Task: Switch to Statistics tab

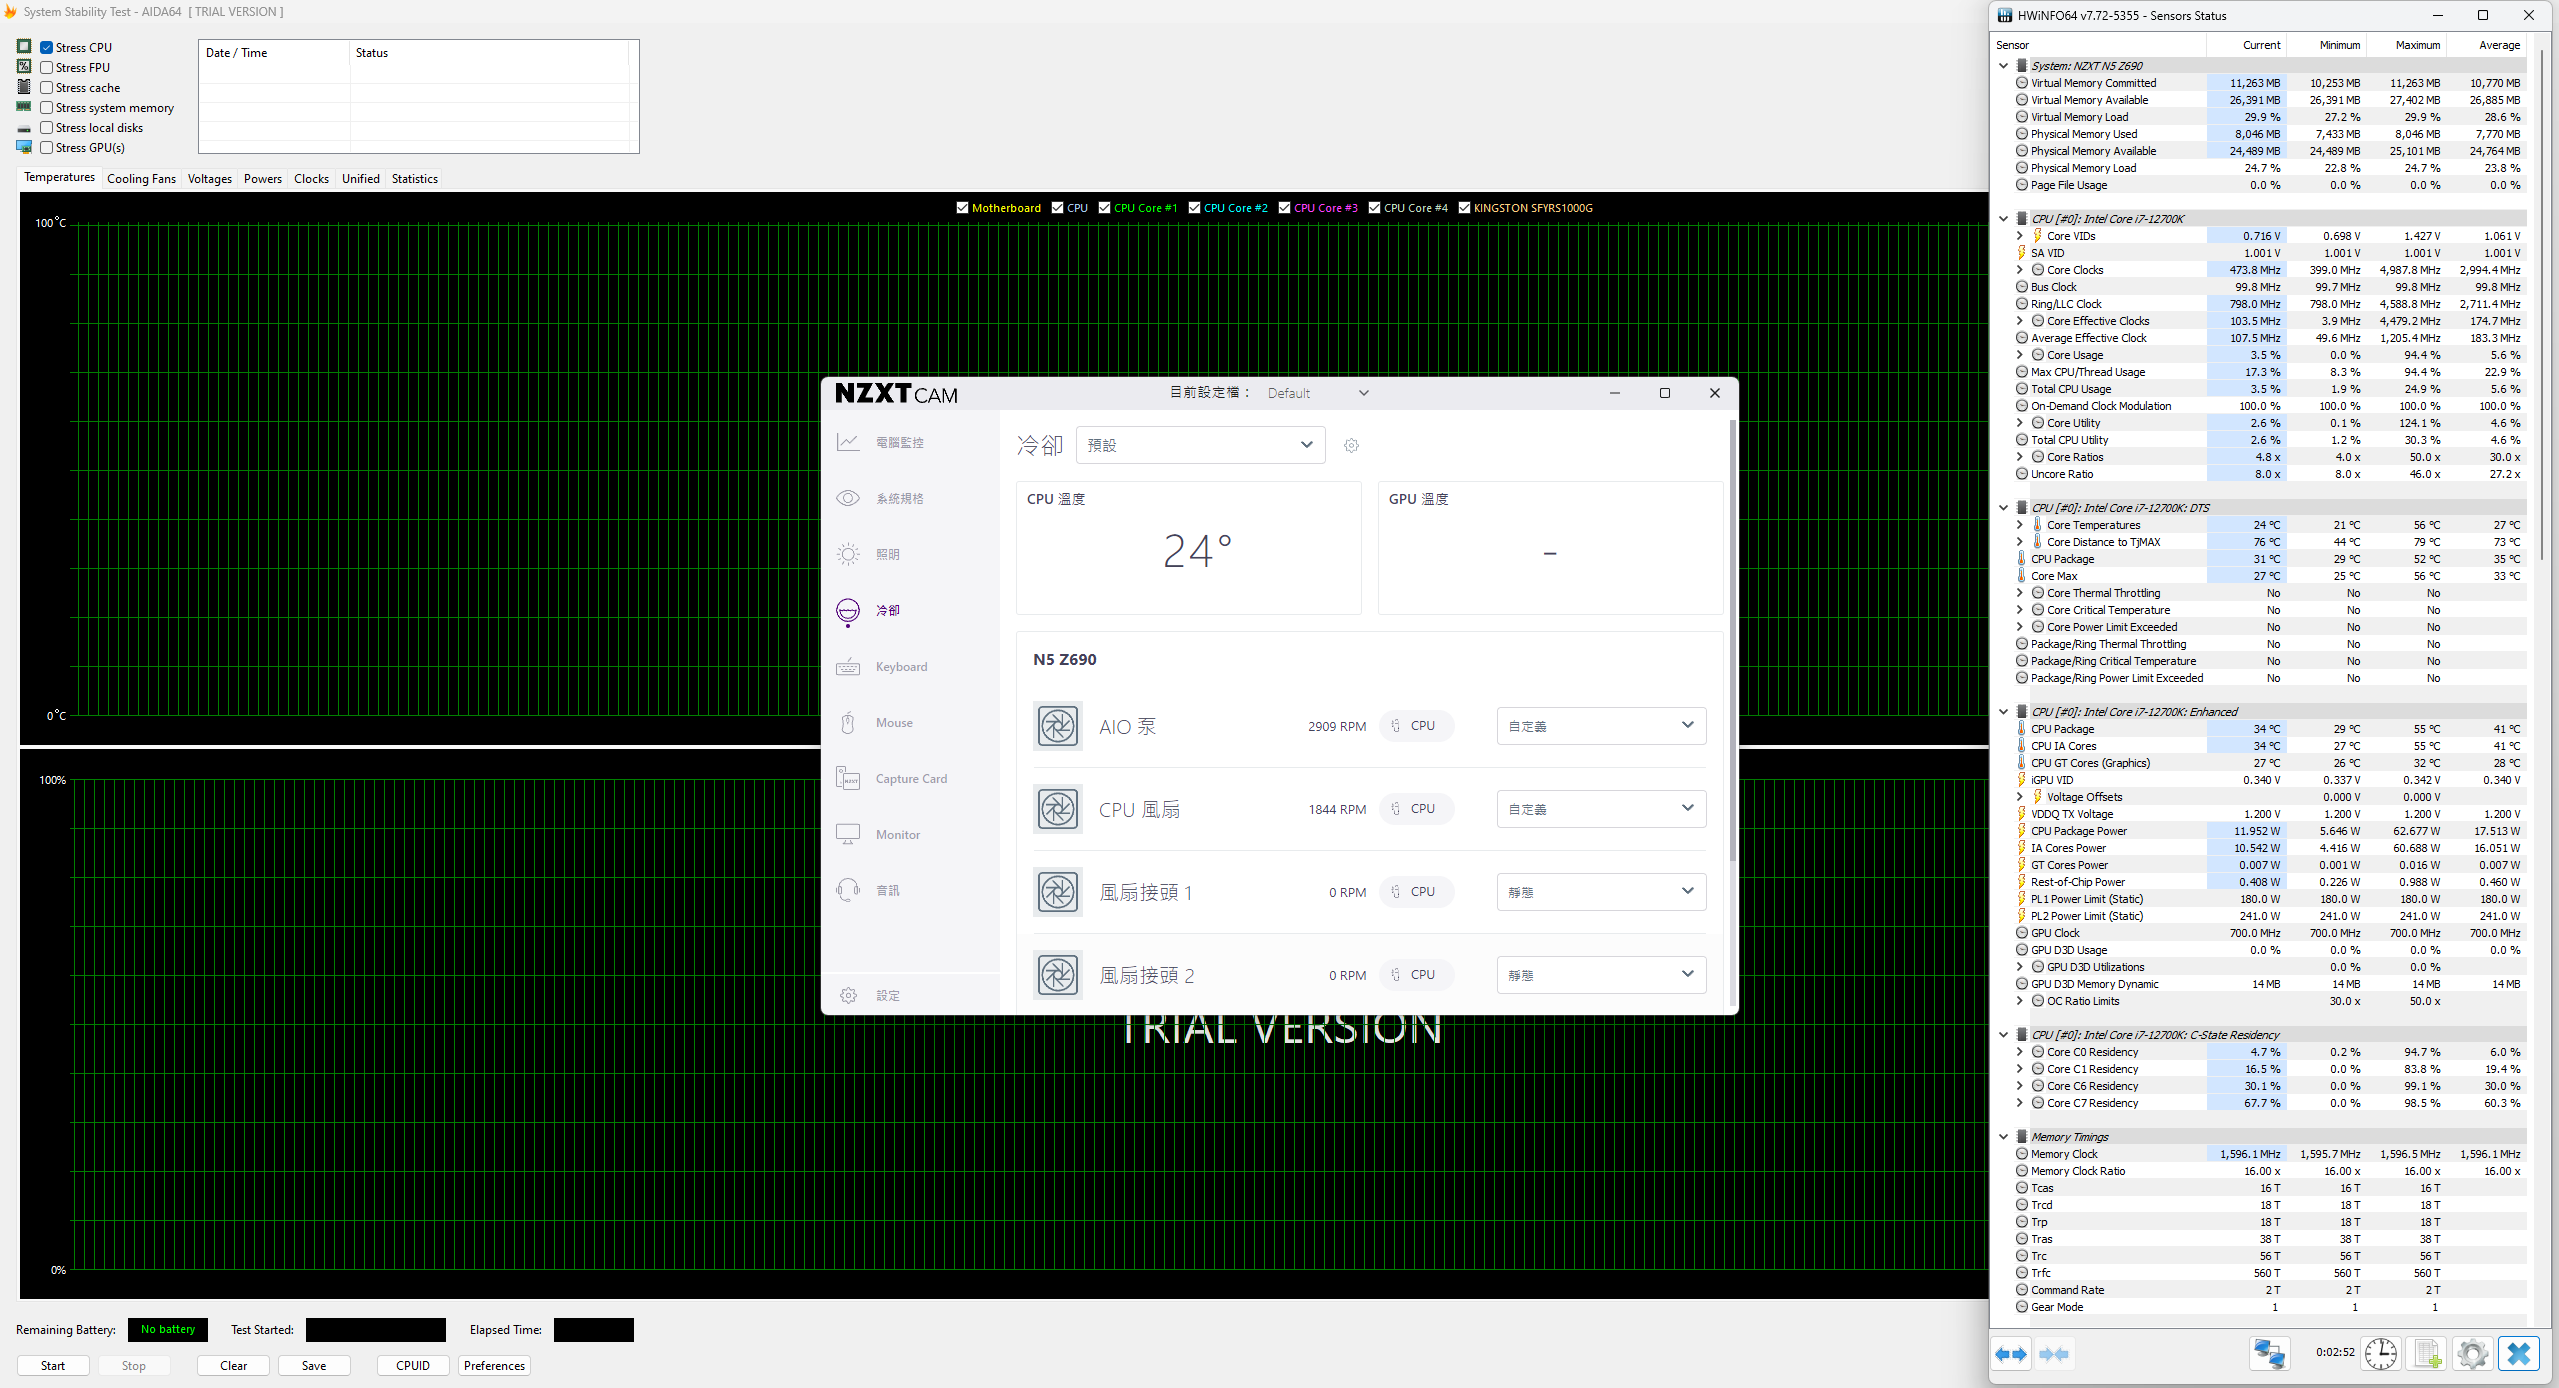Action: point(414,179)
